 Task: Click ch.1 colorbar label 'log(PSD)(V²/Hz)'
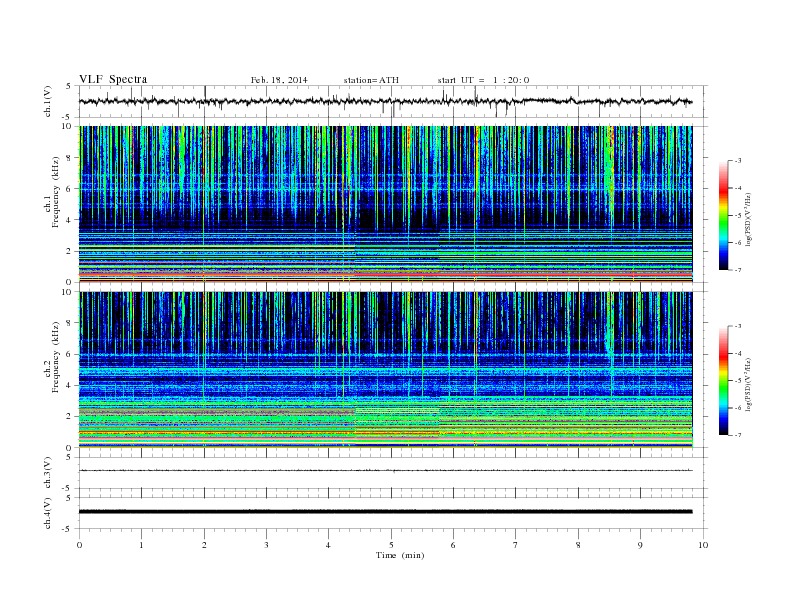point(749,219)
